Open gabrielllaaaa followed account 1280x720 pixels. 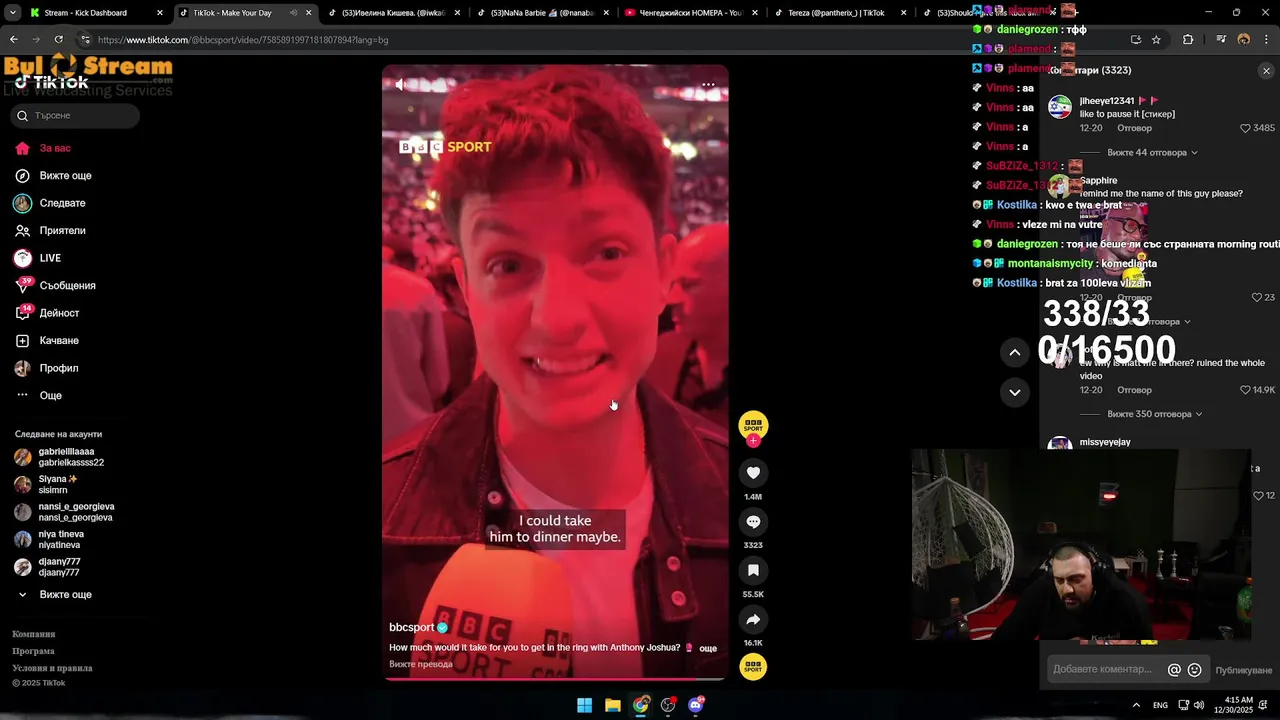[70, 457]
